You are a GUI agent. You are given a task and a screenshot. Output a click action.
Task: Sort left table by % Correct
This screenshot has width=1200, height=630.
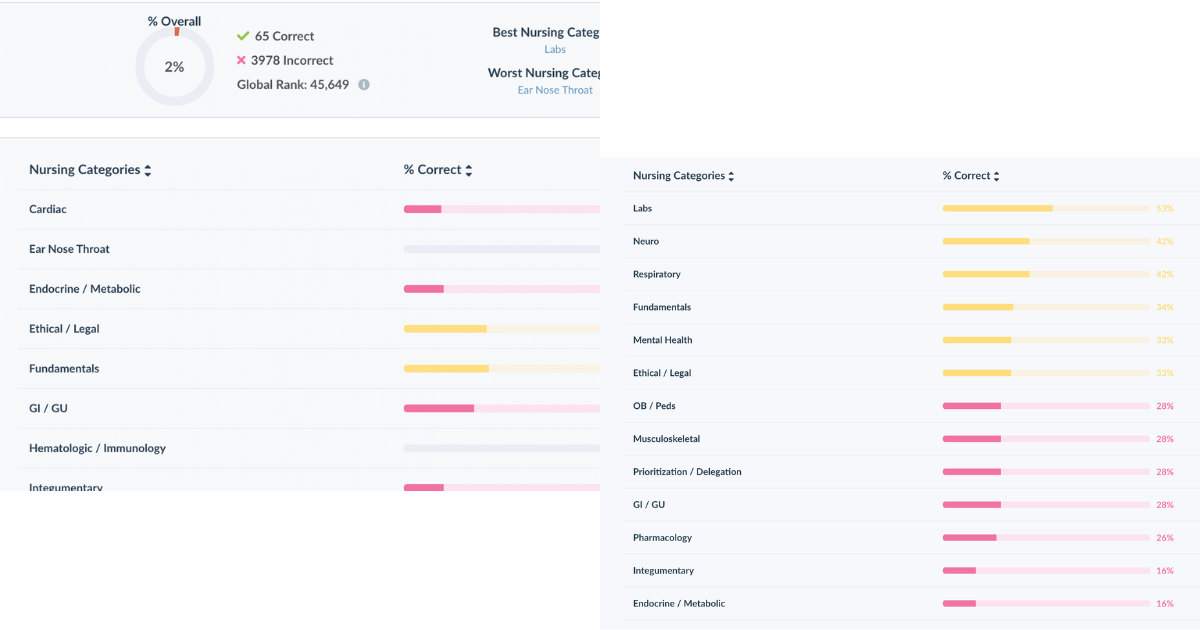468,171
